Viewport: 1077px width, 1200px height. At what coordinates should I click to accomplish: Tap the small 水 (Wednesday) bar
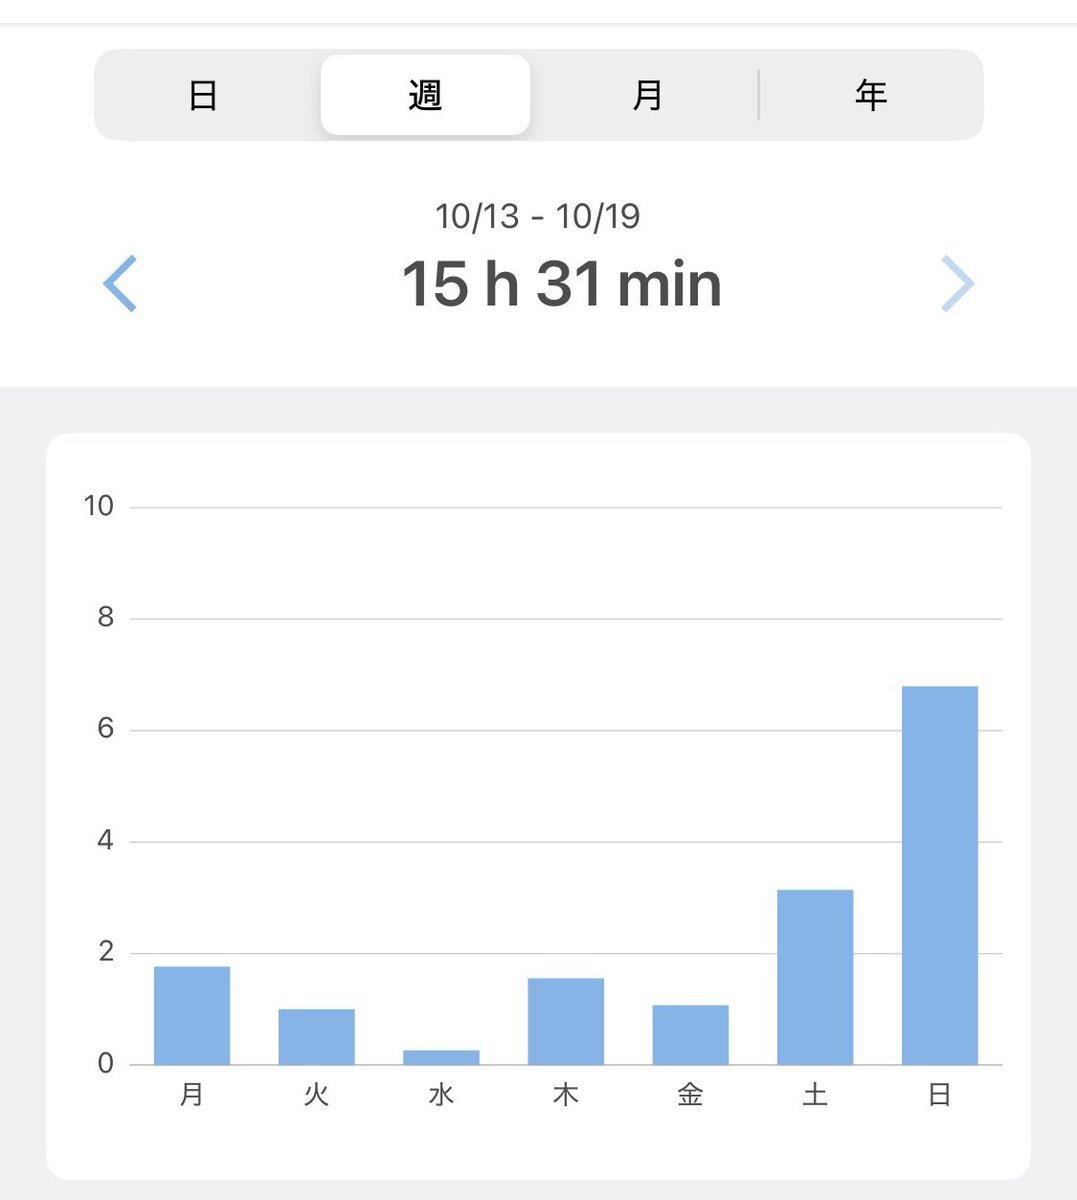441,1057
